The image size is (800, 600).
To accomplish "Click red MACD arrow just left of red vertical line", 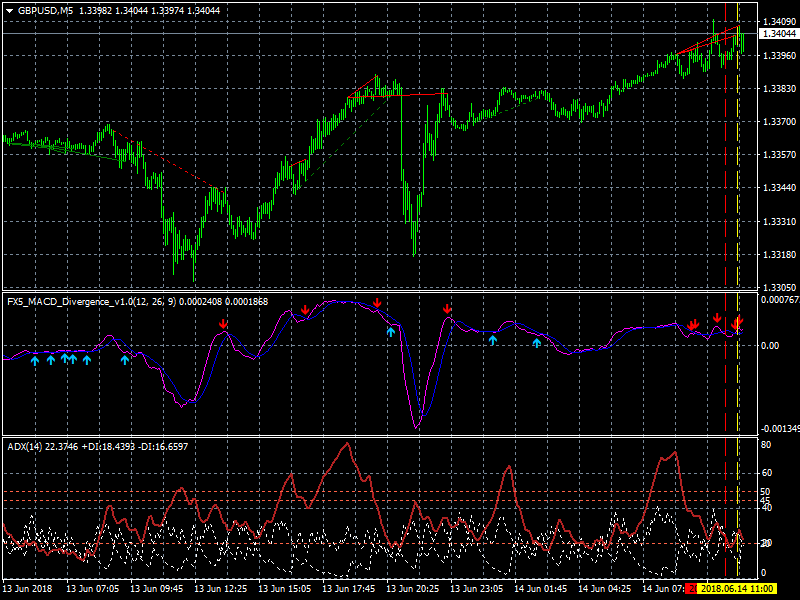I will [x=717, y=318].
